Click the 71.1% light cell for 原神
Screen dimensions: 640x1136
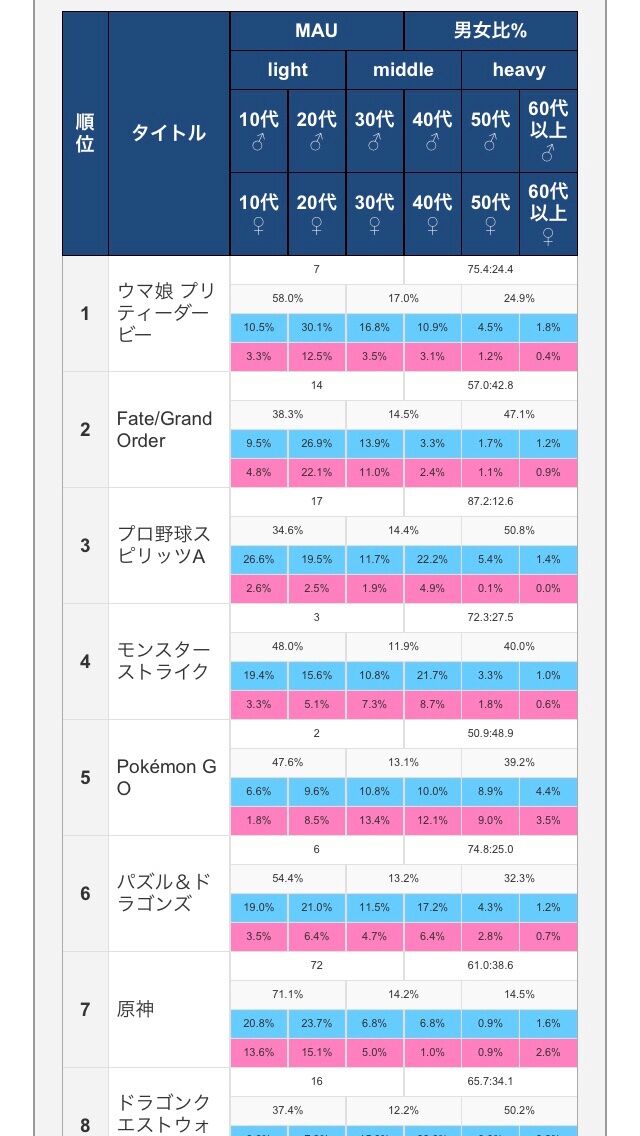[288, 994]
